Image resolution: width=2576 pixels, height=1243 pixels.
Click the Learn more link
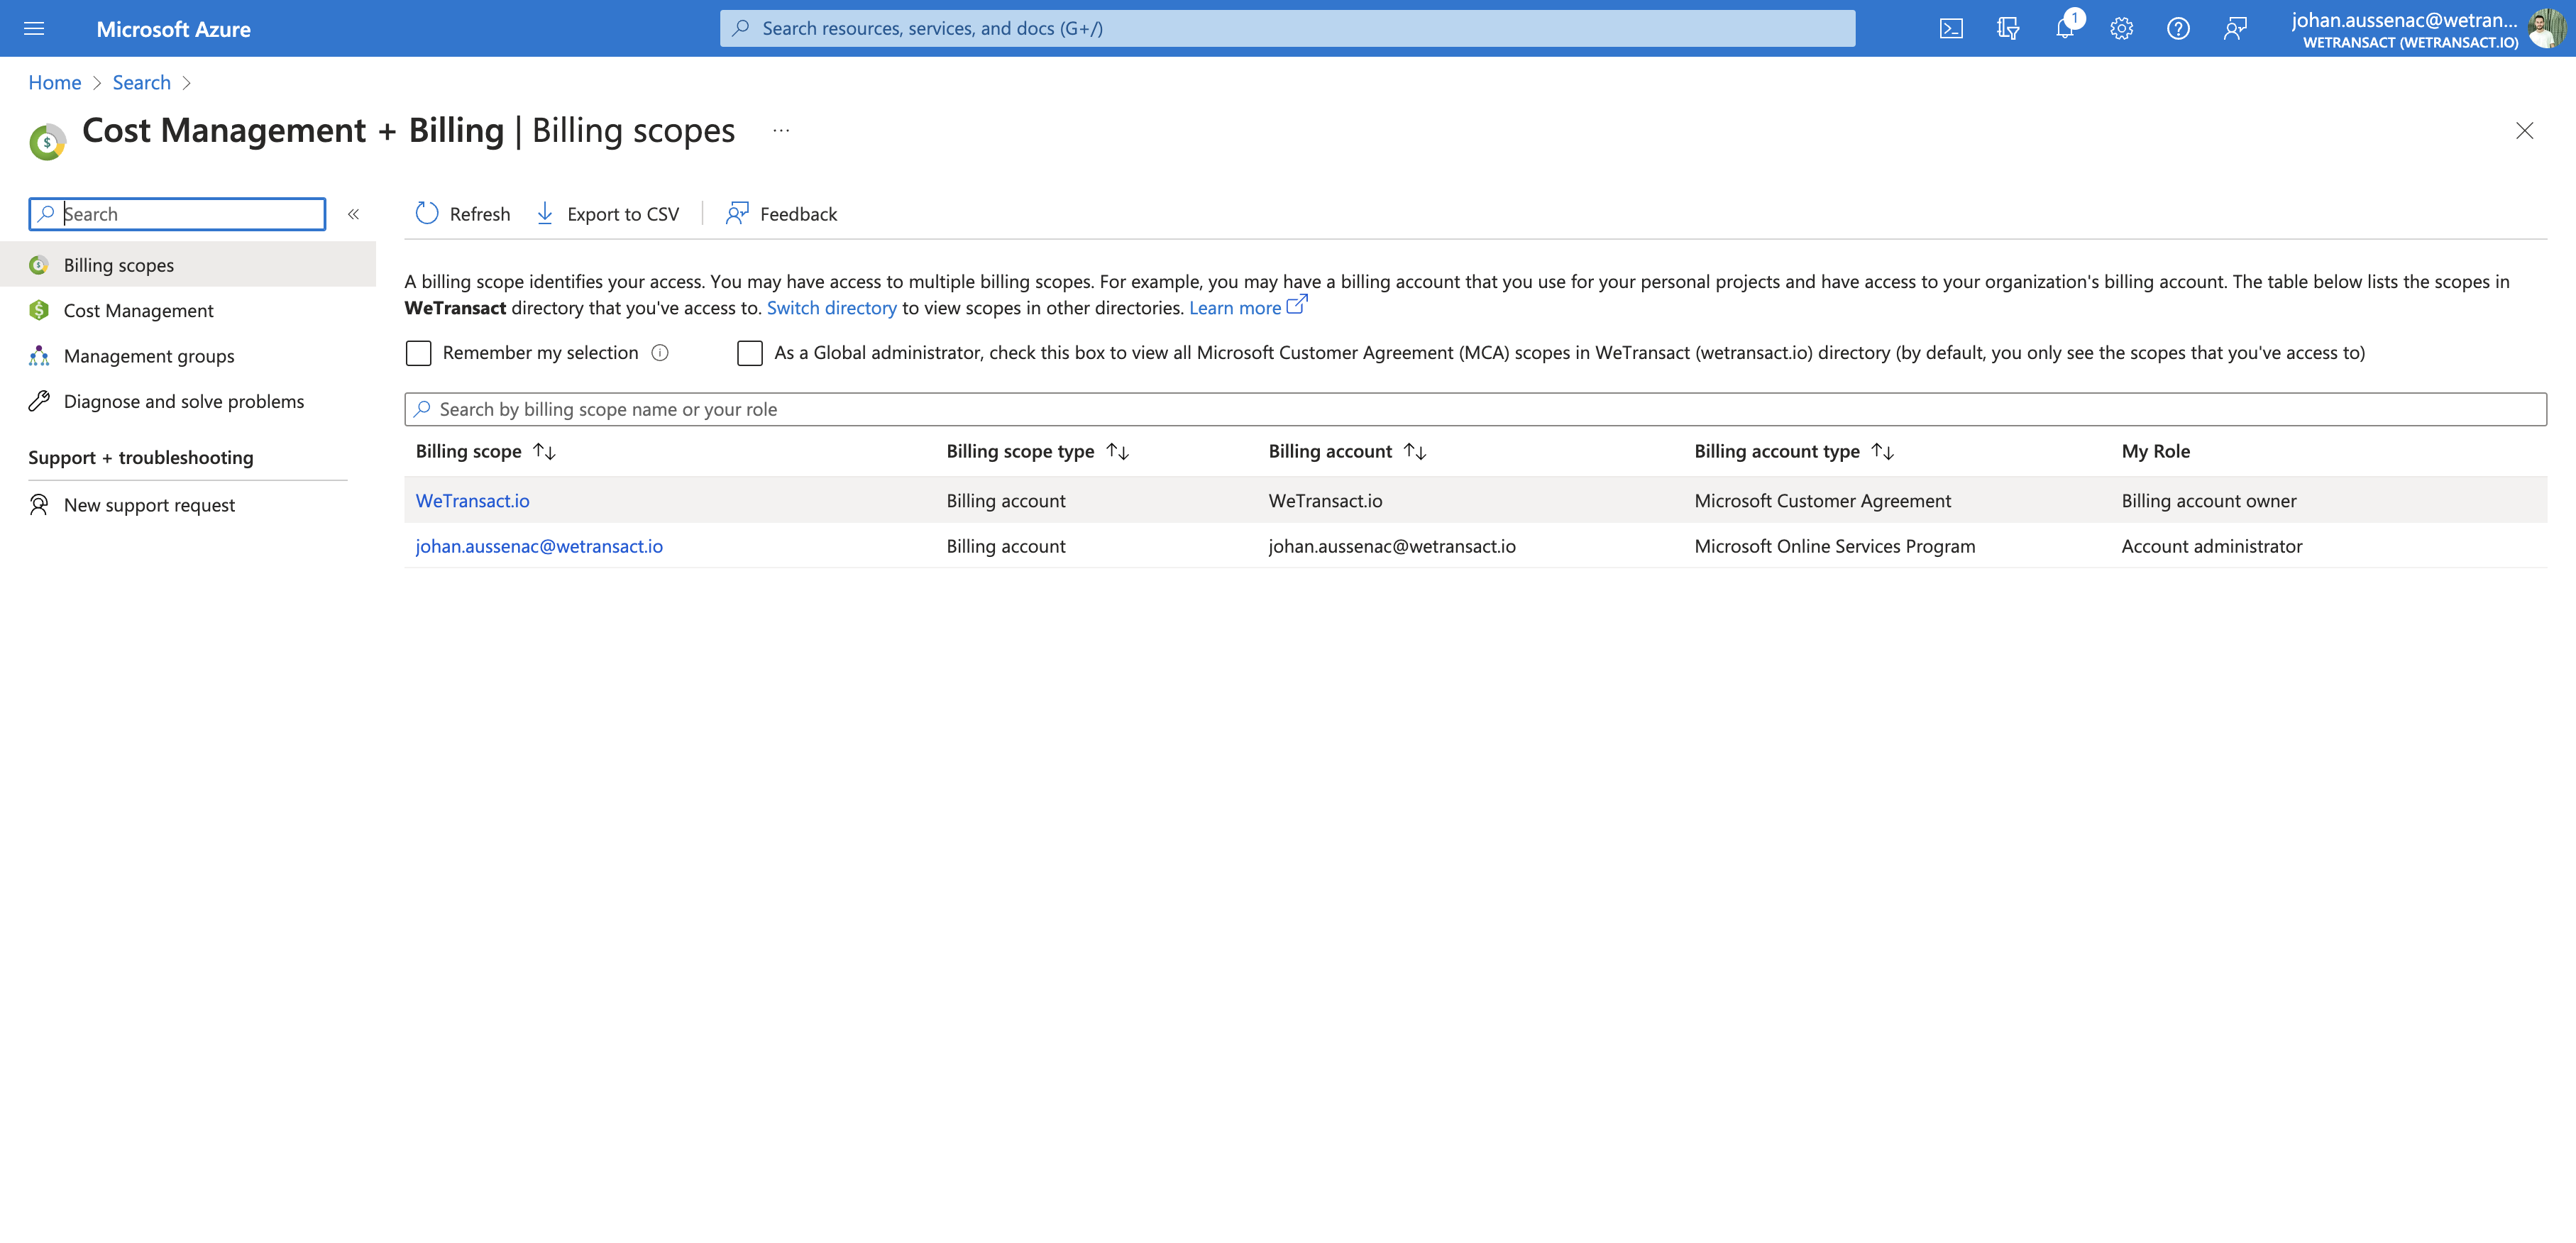click(1247, 308)
